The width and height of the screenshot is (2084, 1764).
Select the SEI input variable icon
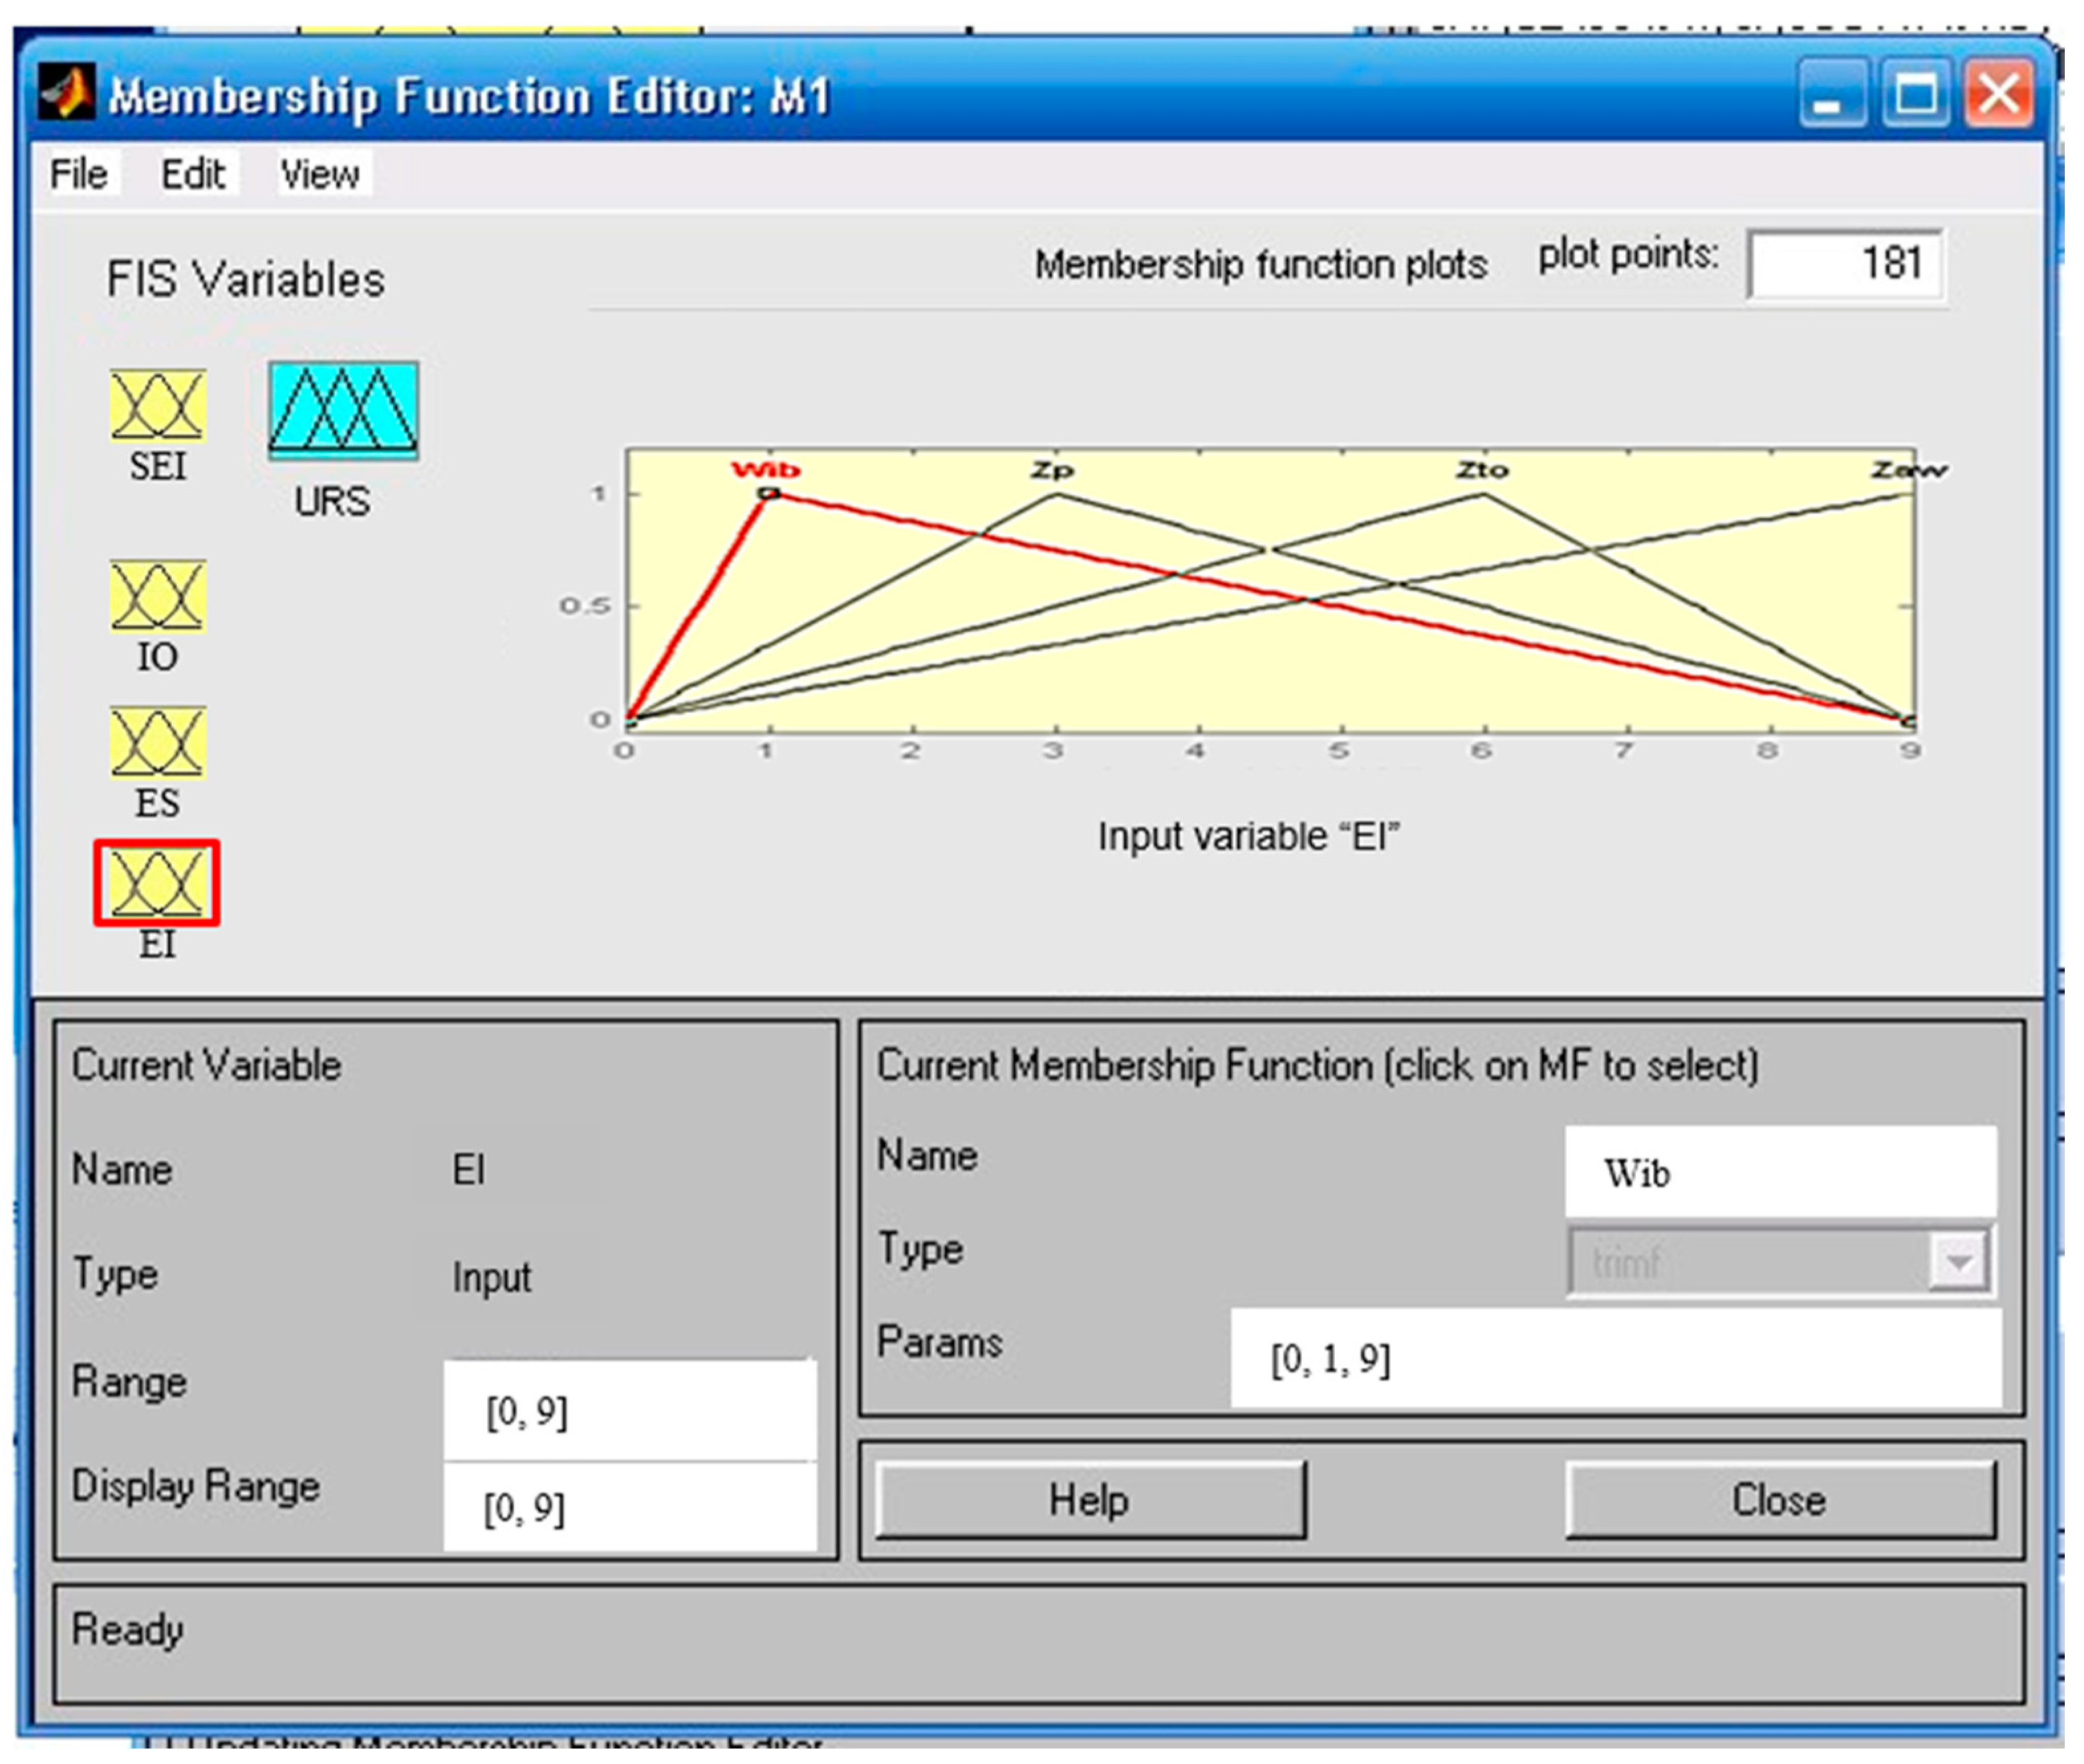pos(158,405)
